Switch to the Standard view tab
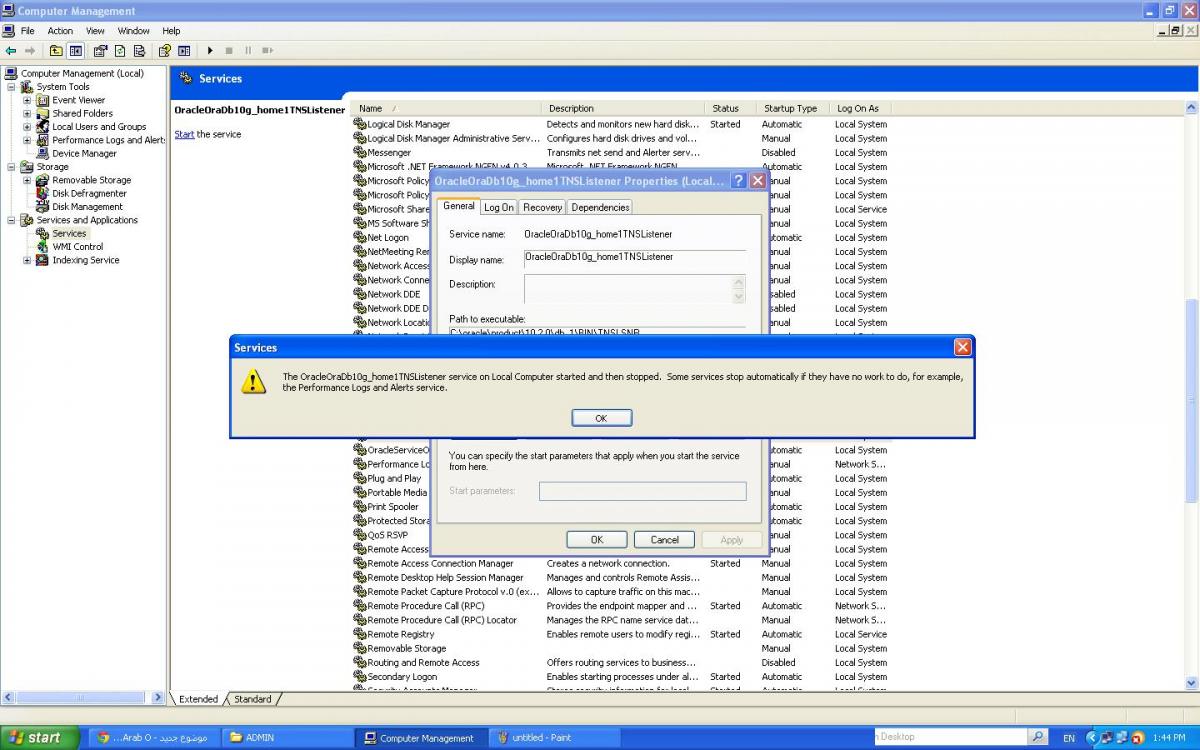The height and width of the screenshot is (750, 1200). click(253, 699)
